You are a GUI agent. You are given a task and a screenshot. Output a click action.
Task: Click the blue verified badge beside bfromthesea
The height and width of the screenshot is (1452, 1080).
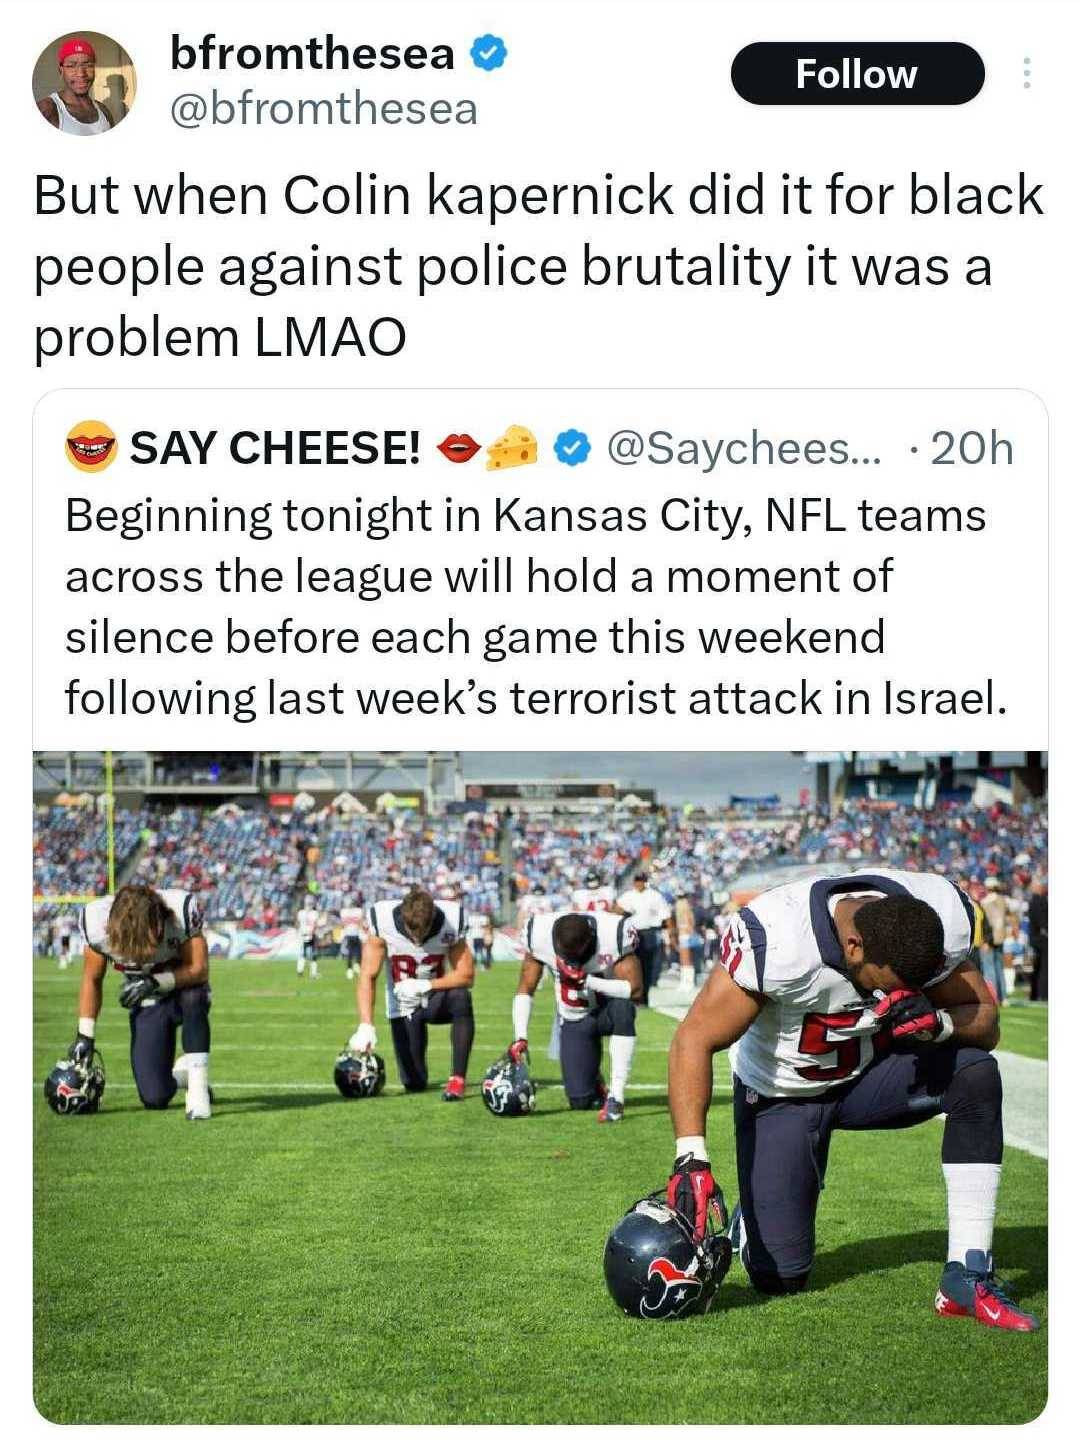(488, 52)
